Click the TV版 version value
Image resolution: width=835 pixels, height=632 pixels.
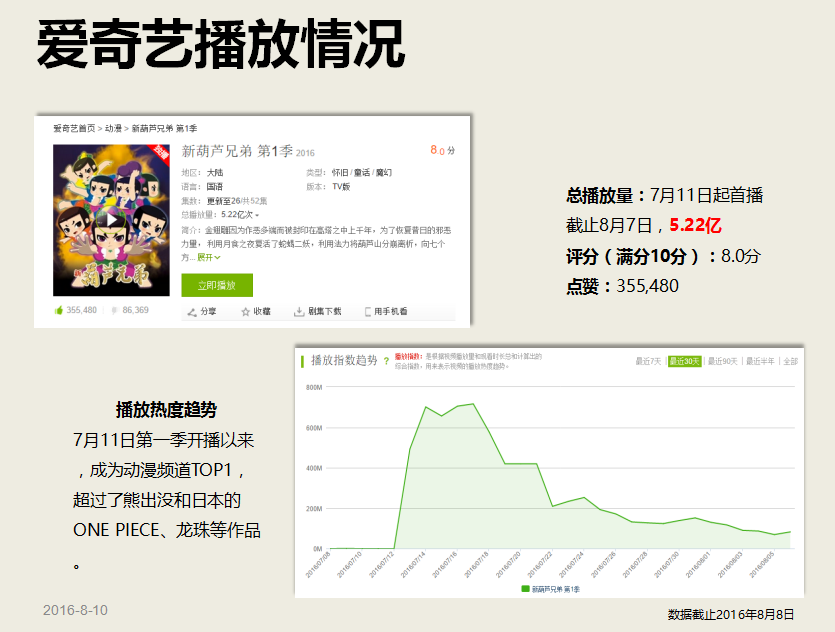pos(341,187)
